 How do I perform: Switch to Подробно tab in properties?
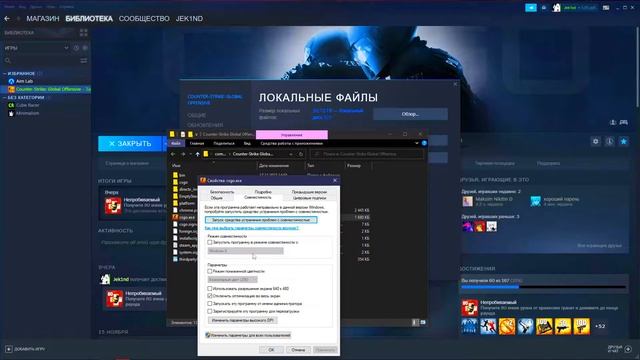coord(263,191)
